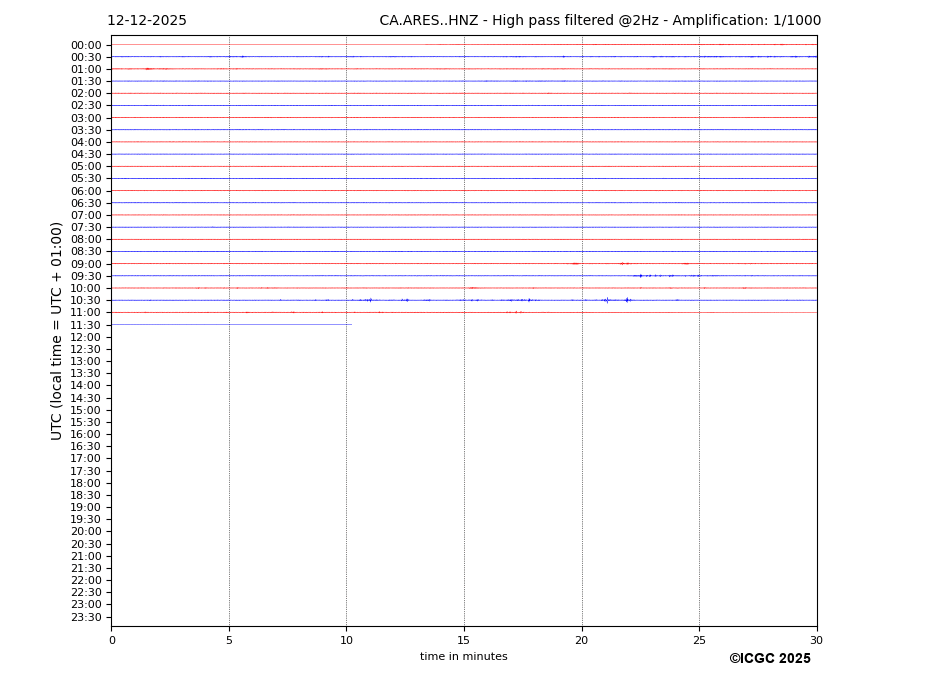Select the 09:00 row time label
This screenshot has width=927, height=696.
pos(86,264)
